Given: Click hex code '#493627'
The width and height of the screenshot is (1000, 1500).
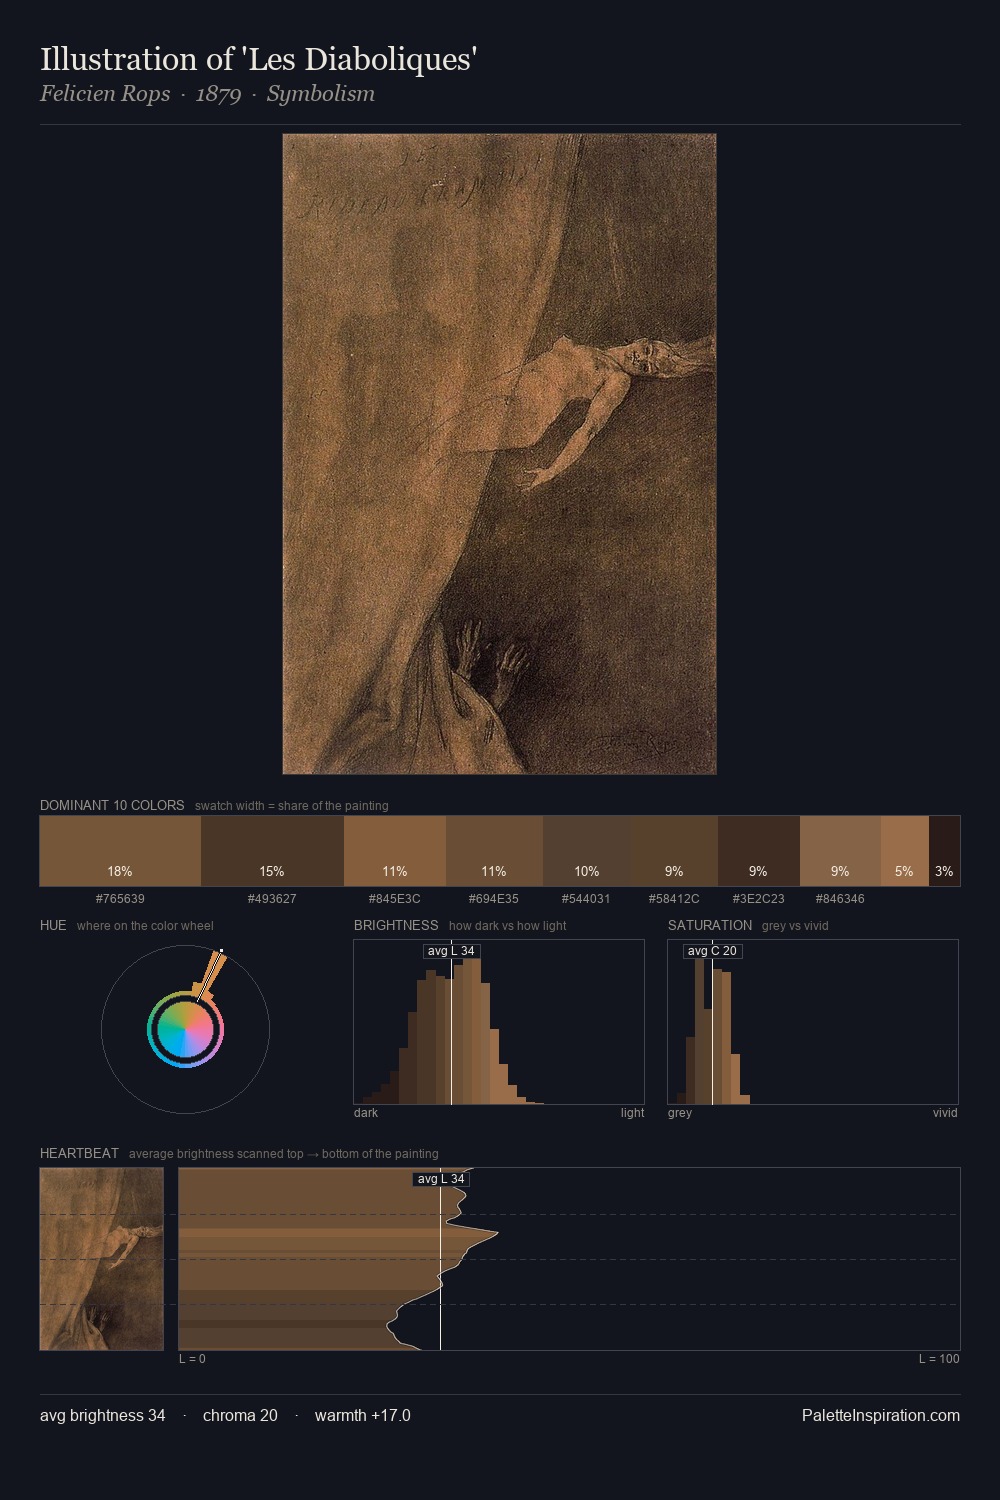Looking at the screenshot, I should coord(272,899).
